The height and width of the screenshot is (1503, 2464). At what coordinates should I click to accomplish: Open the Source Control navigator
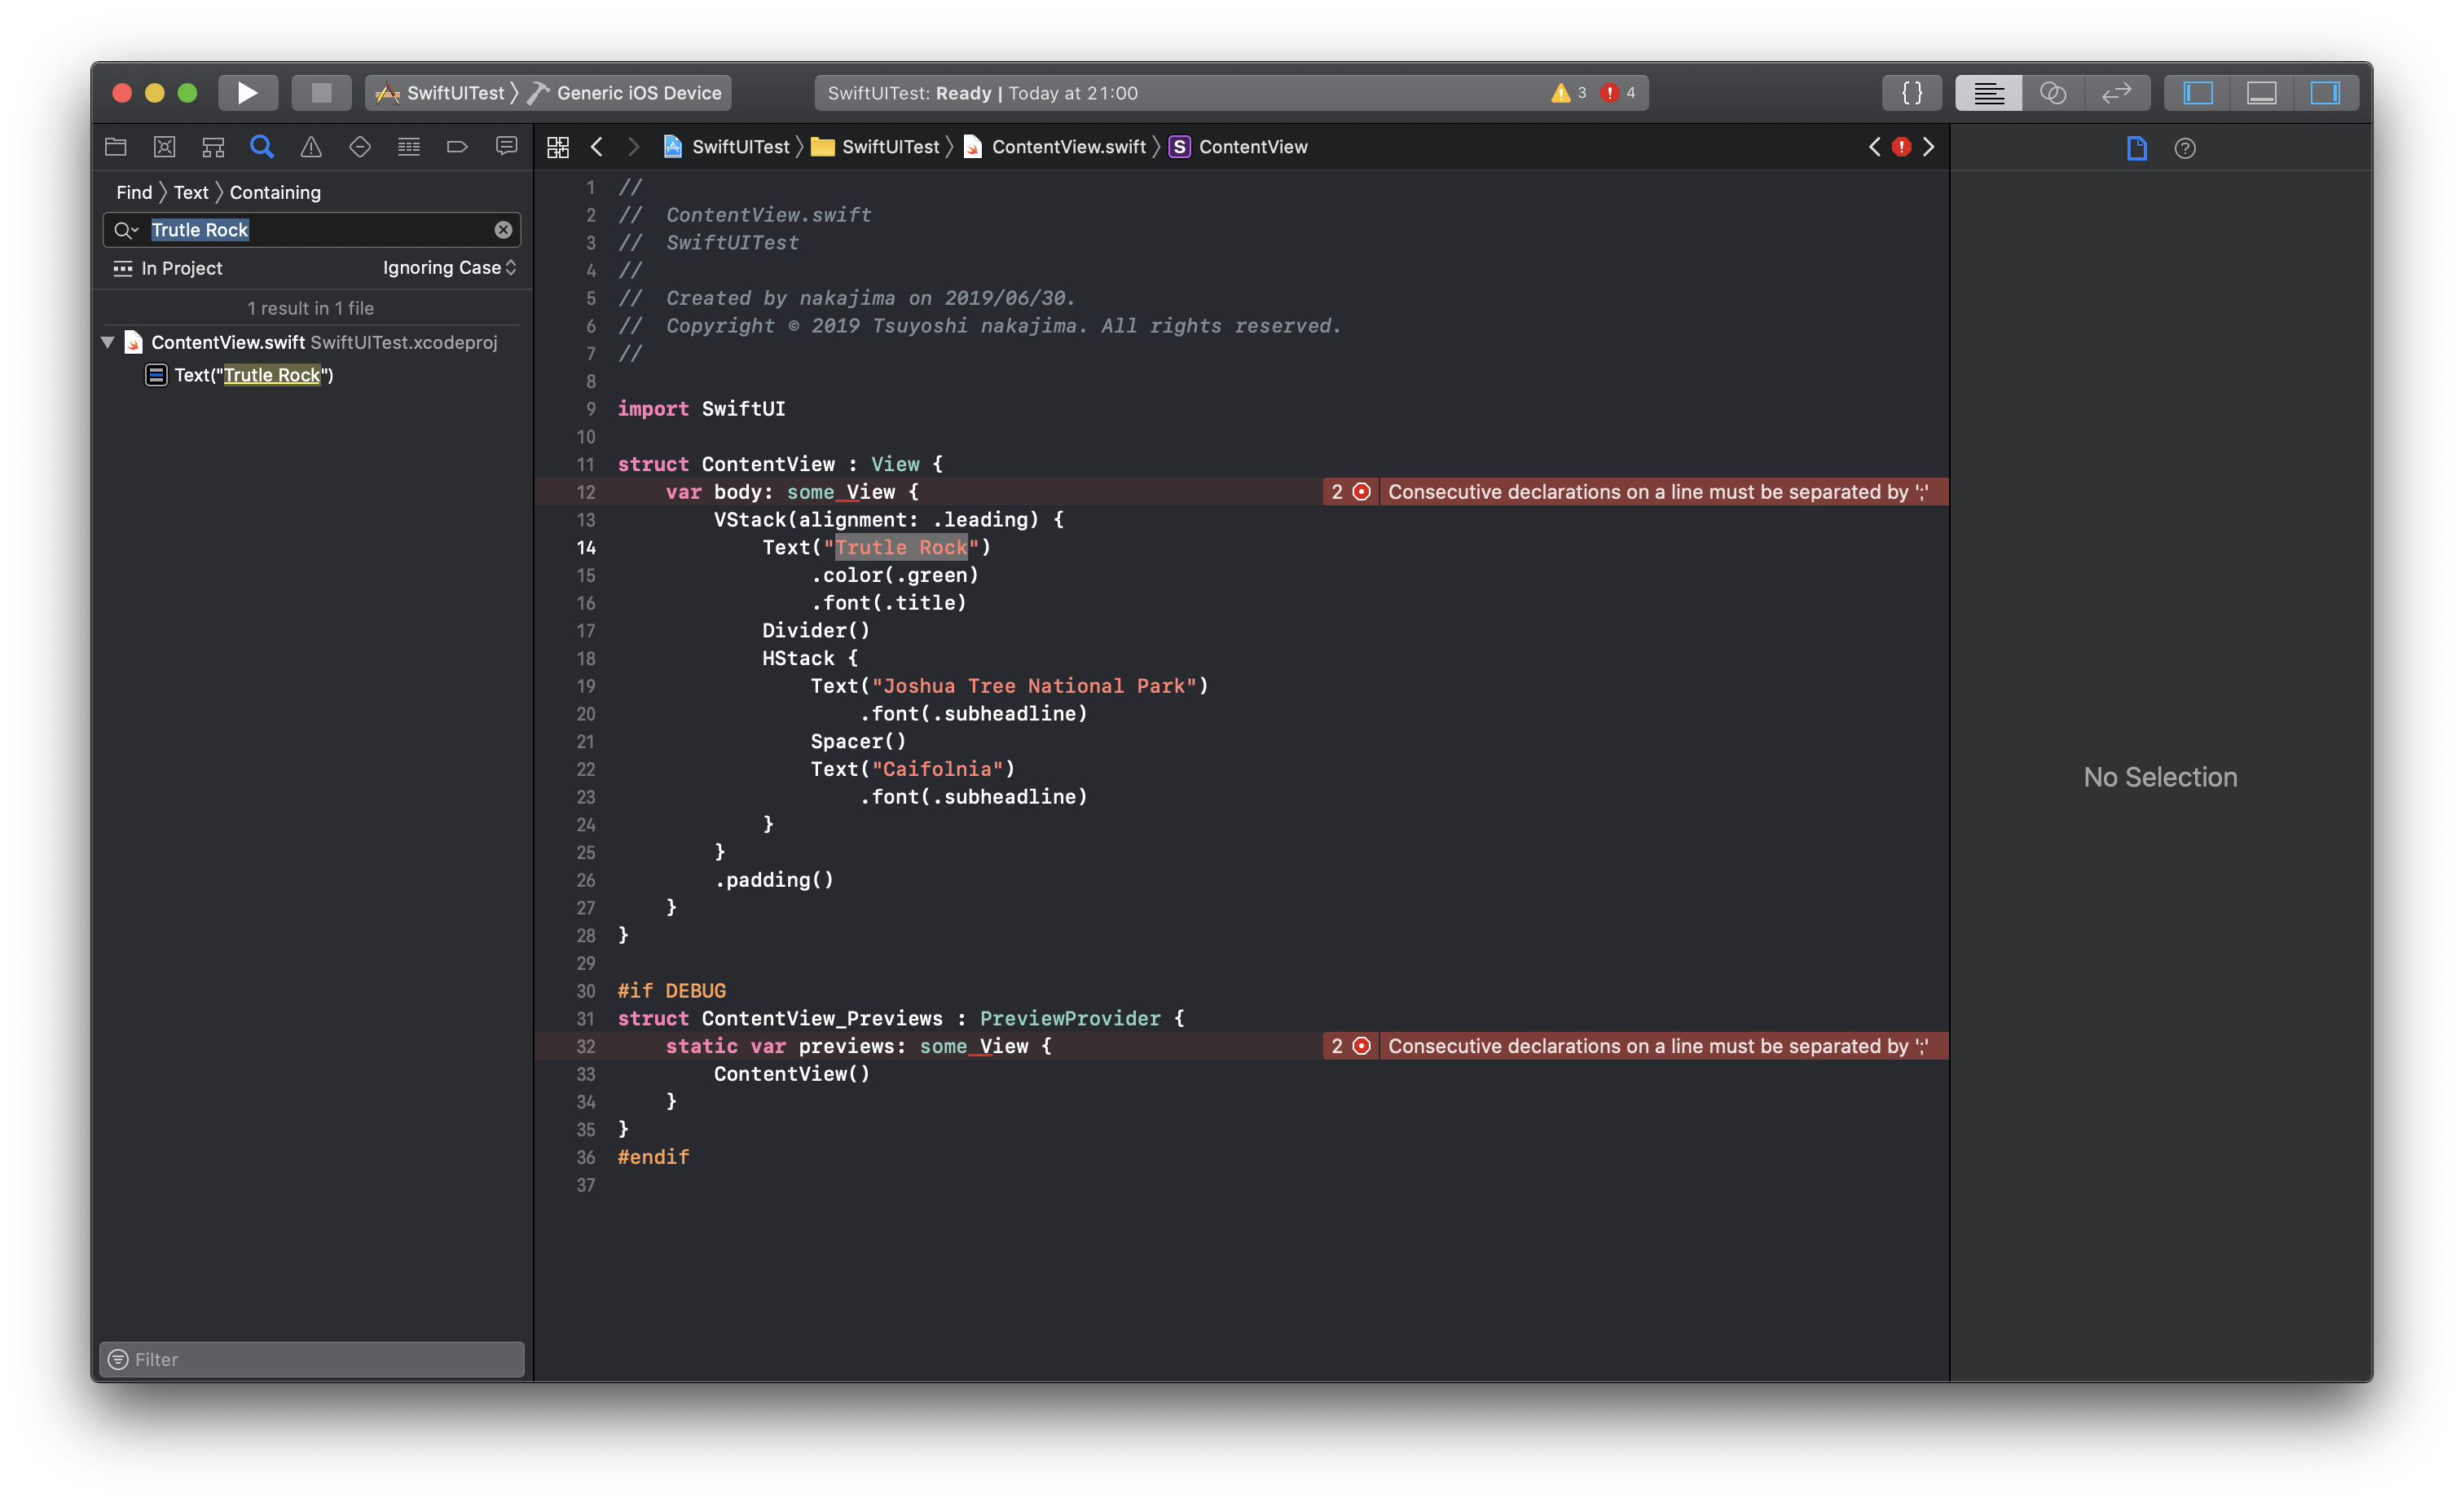[x=165, y=147]
